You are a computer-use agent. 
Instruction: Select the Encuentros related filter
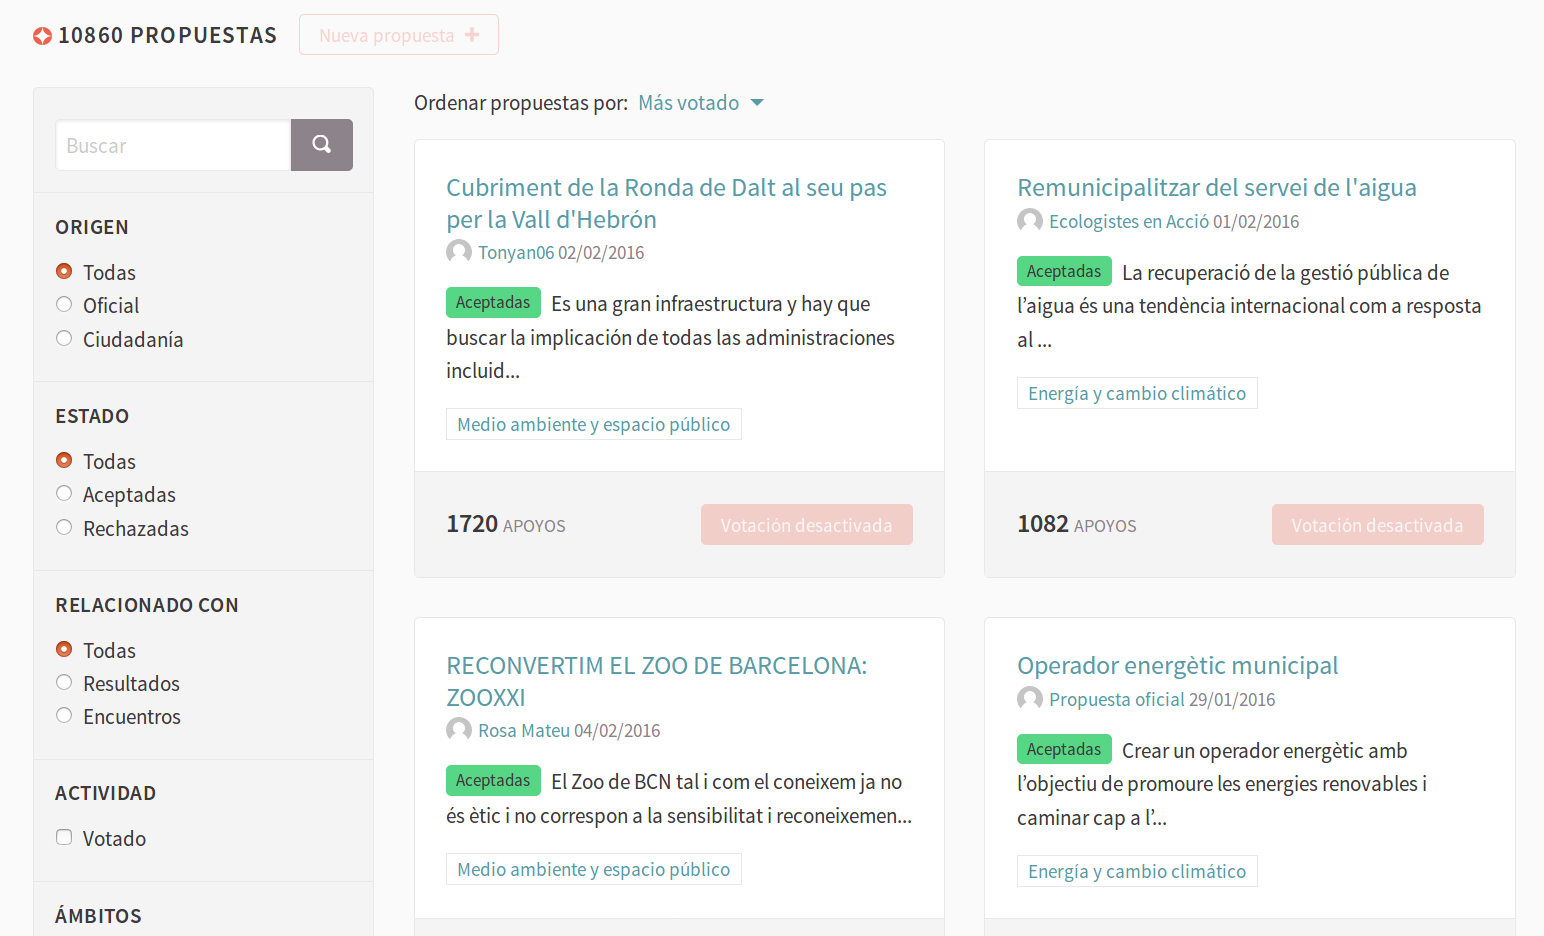pyautogui.click(x=64, y=716)
